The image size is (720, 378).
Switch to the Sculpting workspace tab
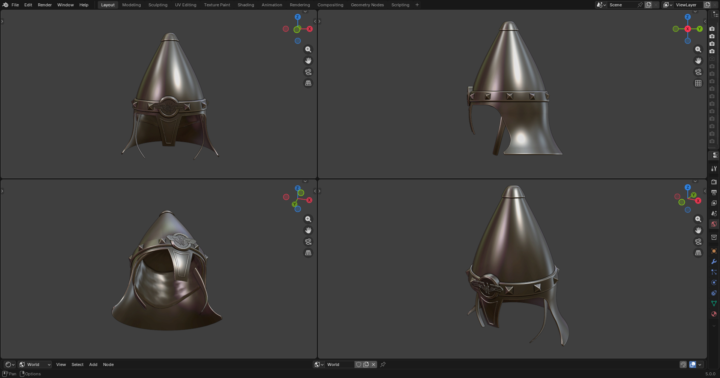(x=158, y=5)
